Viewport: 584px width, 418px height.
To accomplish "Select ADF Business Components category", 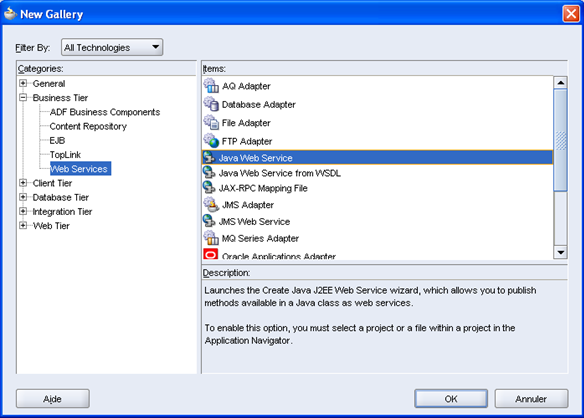I will [105, 112].
